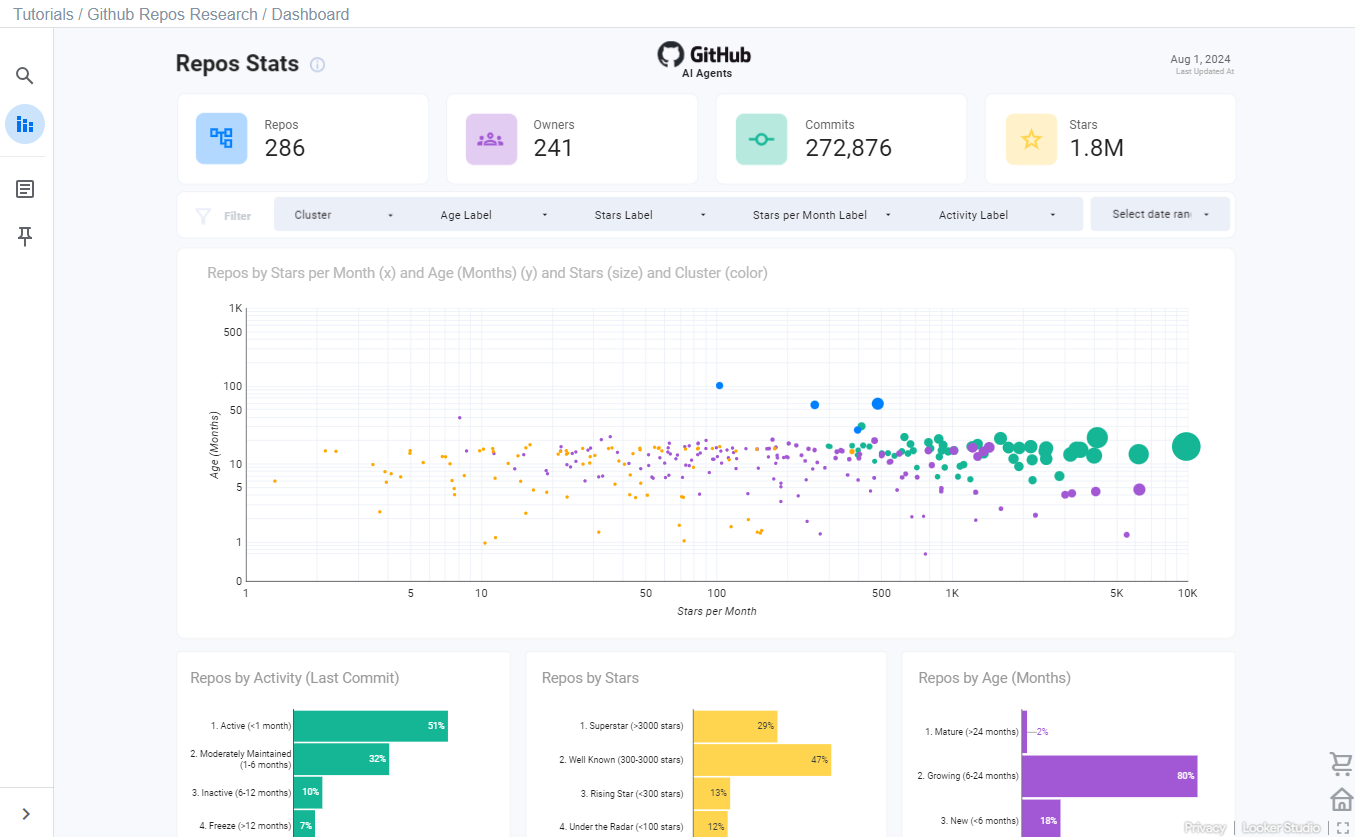Click the commits icon on the Commits card

[x=760, y=139]
